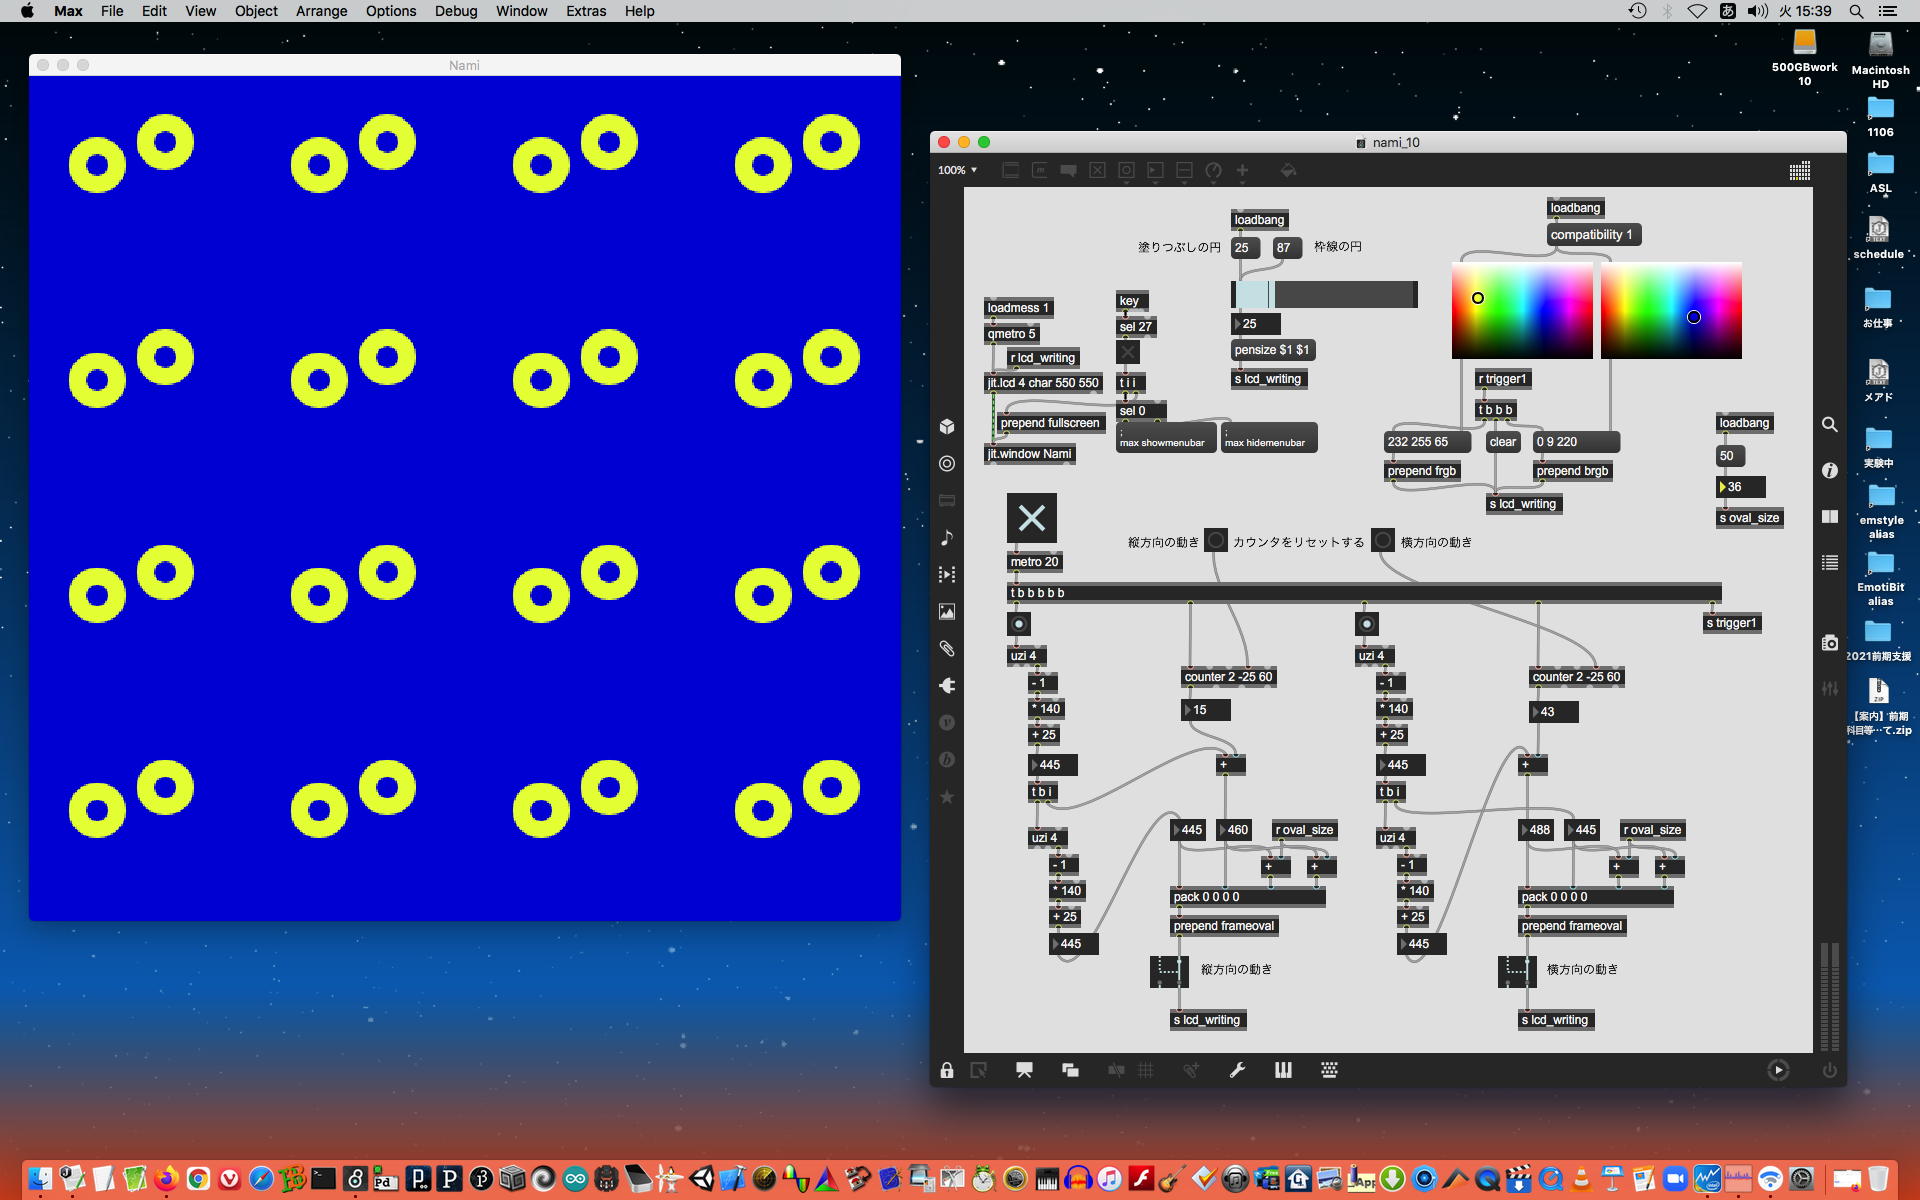
Task: Click the audio power button at bottom right
Action: 1829,1070
